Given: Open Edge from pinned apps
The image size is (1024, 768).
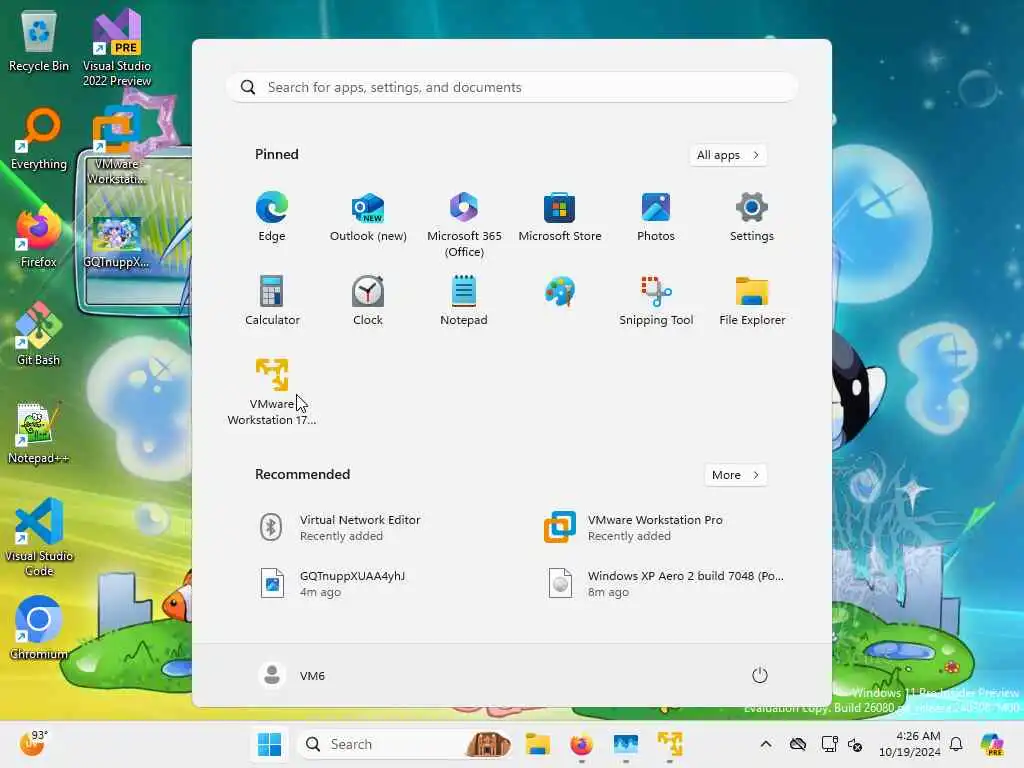Looking at the screenshot, I should click(272, 217).
